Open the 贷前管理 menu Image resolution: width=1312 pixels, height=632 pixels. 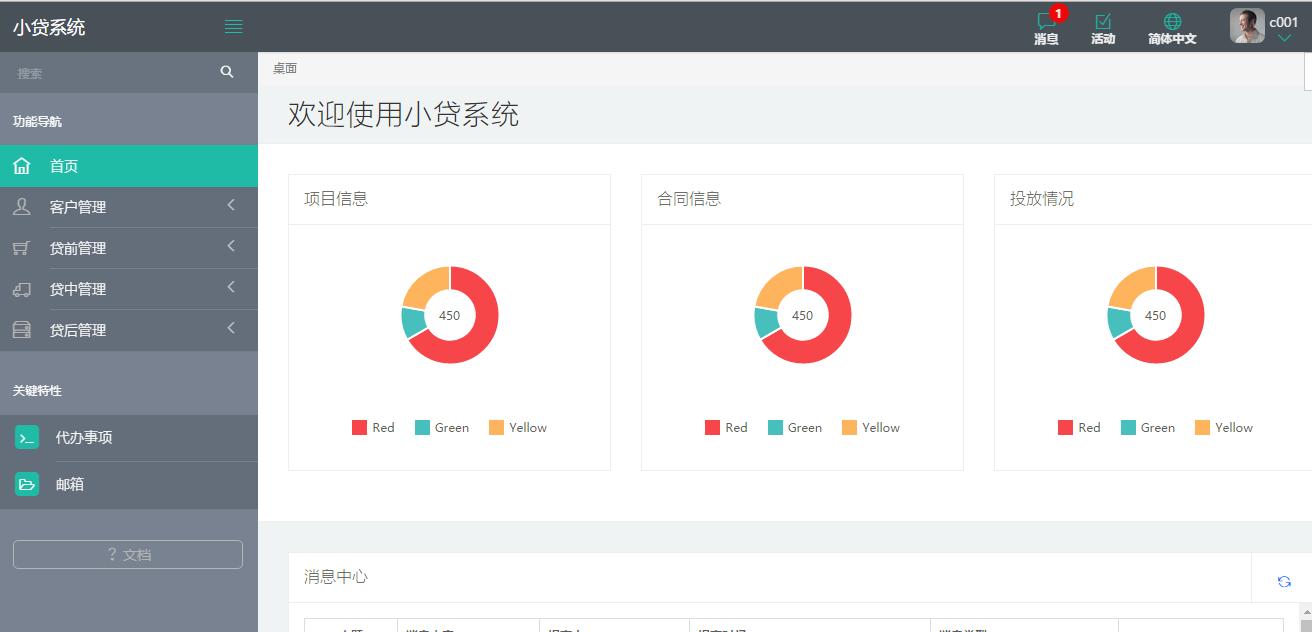point(129,248)
